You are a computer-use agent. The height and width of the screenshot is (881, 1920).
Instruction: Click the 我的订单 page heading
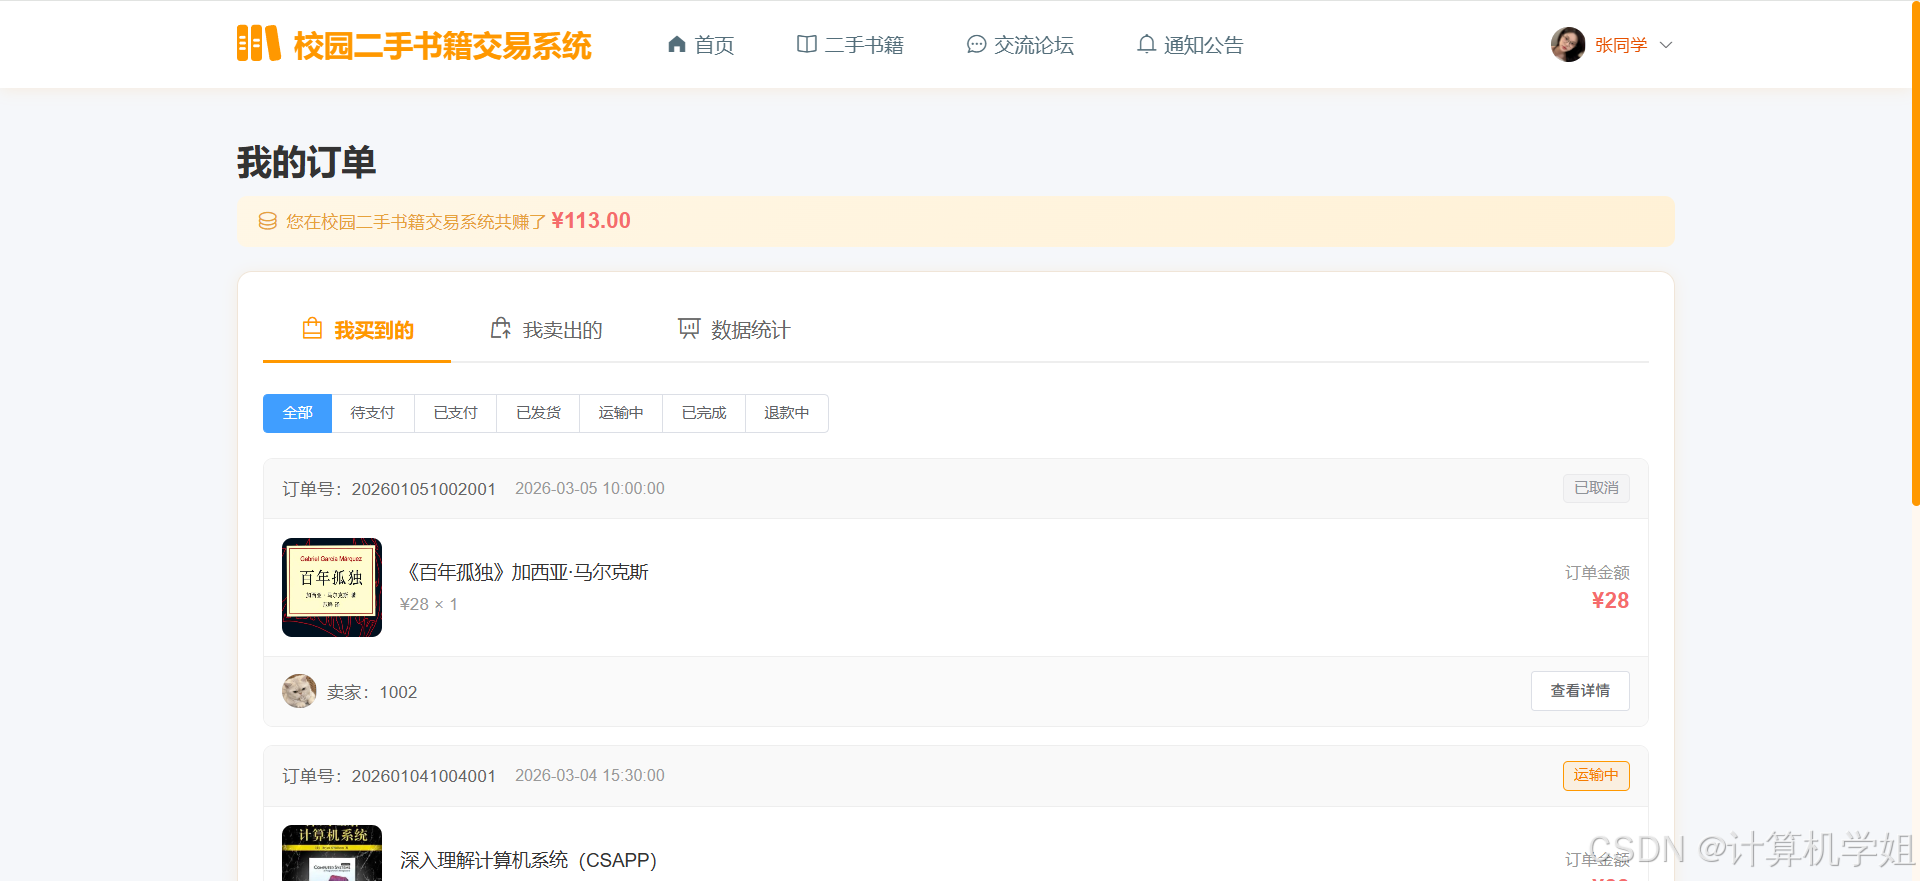click(x=307, y=162)
